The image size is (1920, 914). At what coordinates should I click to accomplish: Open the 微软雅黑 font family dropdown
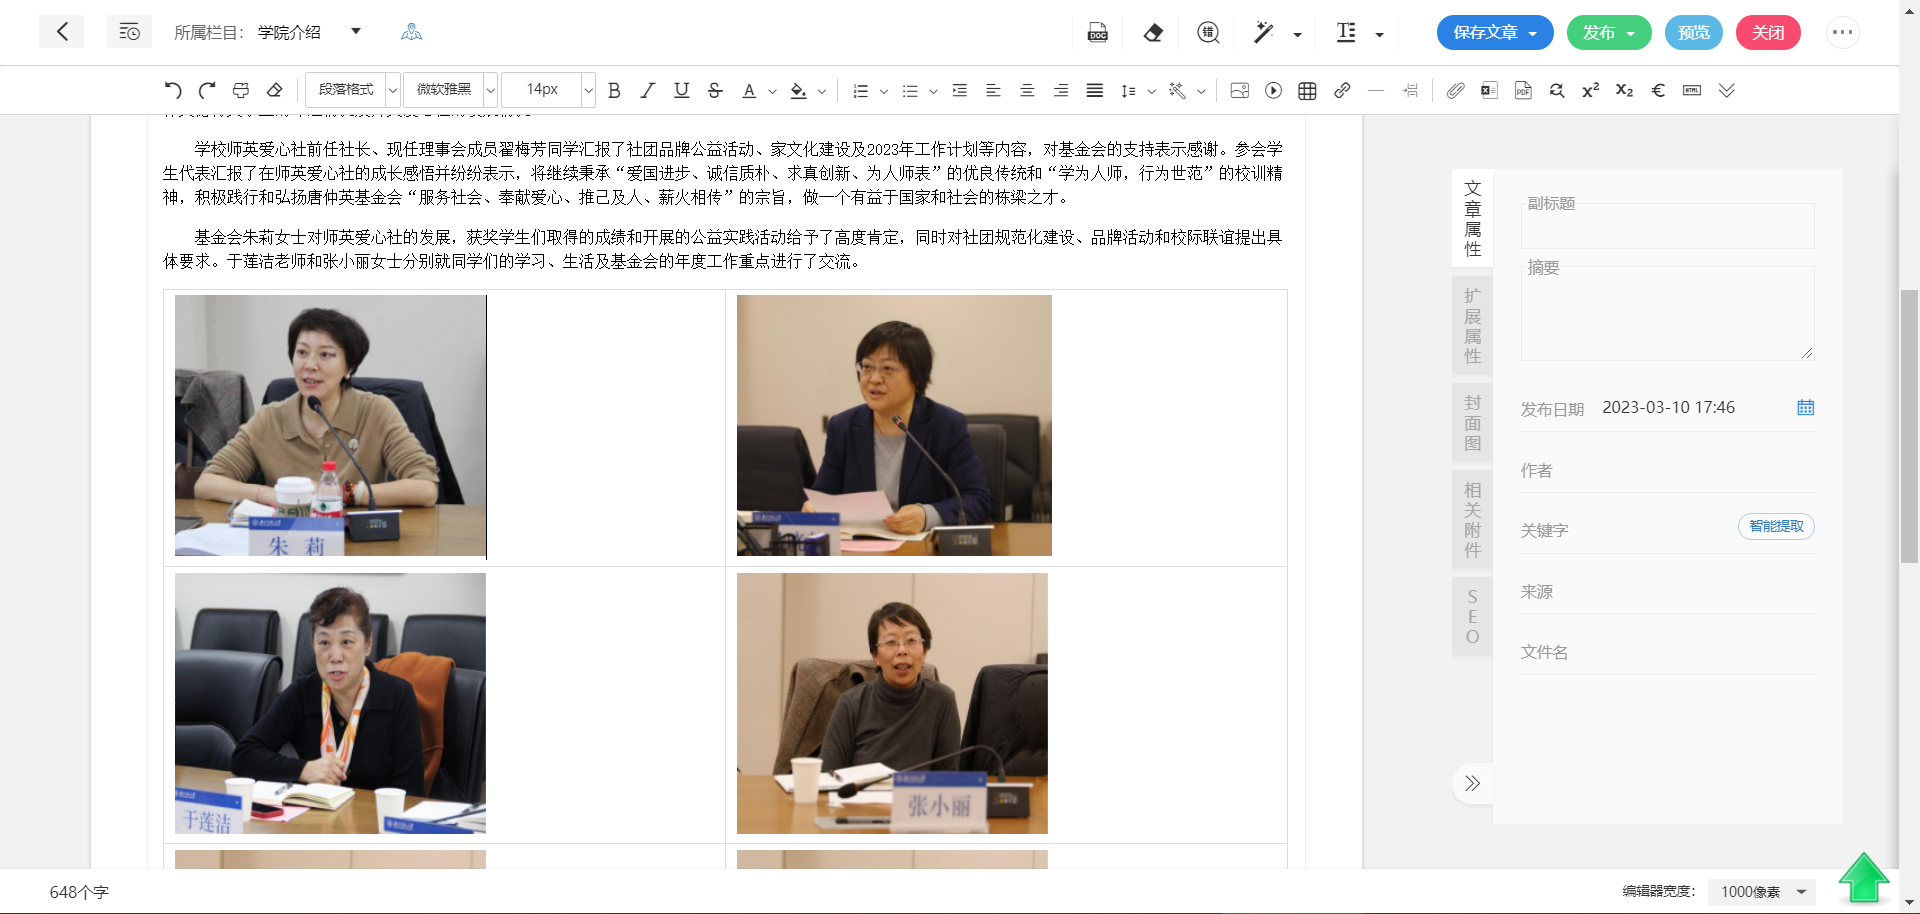point(450,90)
